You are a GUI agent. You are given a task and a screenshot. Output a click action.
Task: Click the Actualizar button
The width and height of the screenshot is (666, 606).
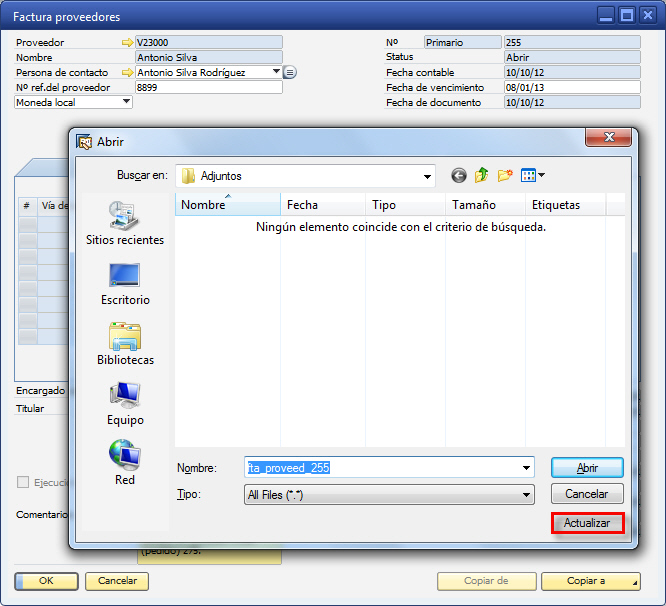tap(587, 523)
